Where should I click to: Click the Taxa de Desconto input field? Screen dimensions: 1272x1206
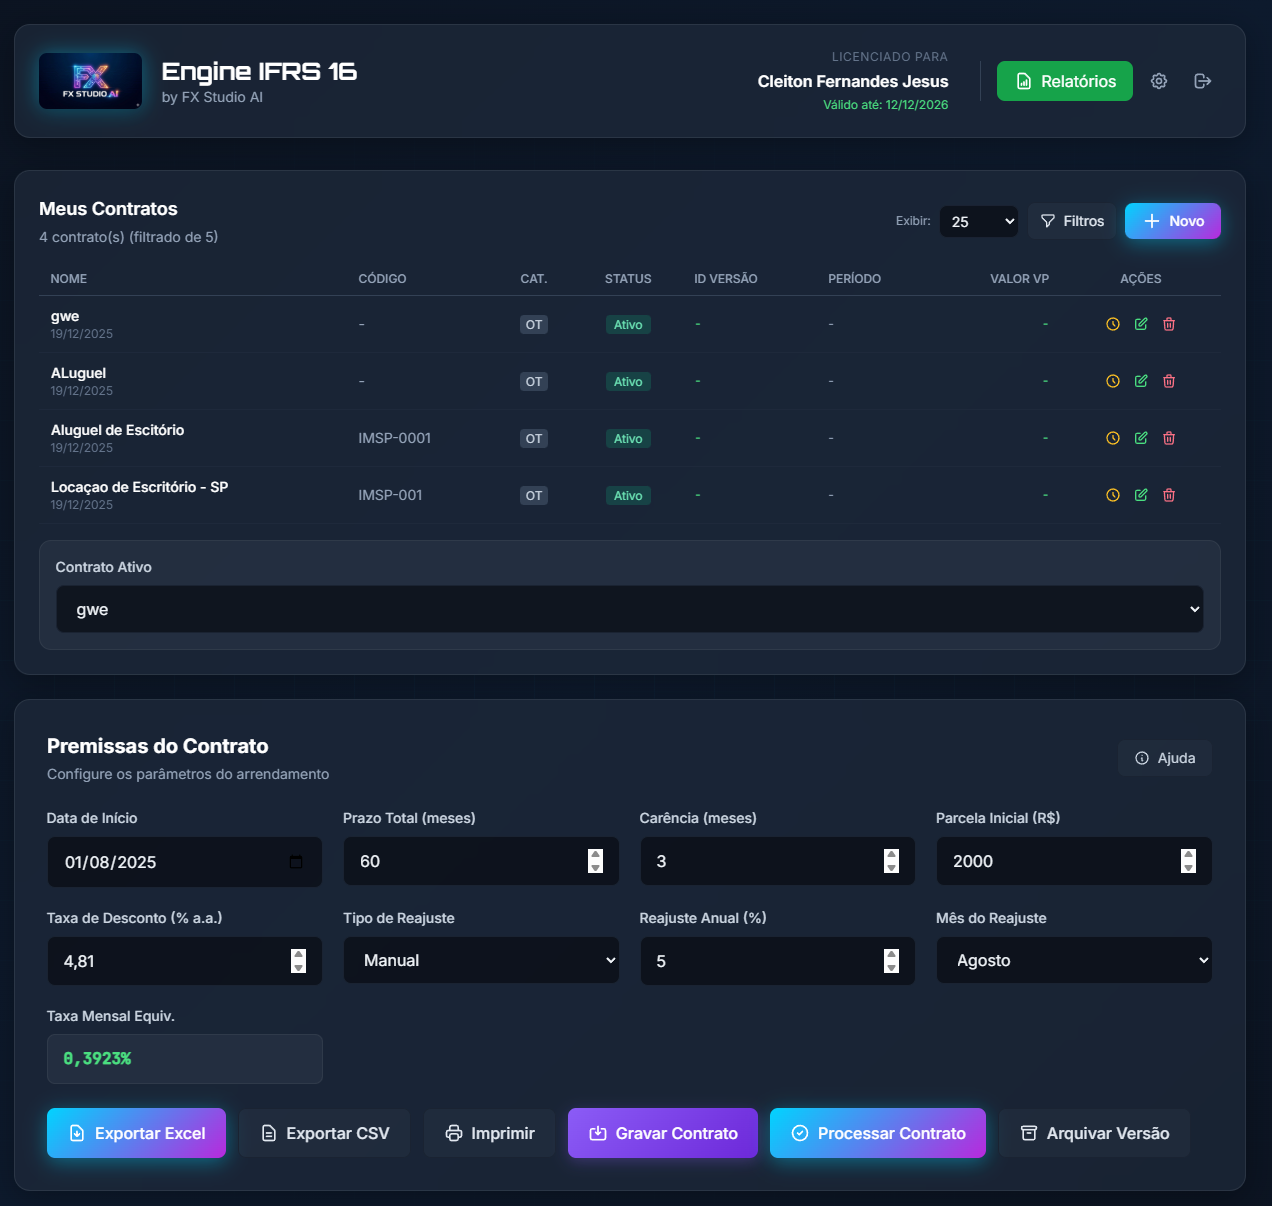coord(170,961)
